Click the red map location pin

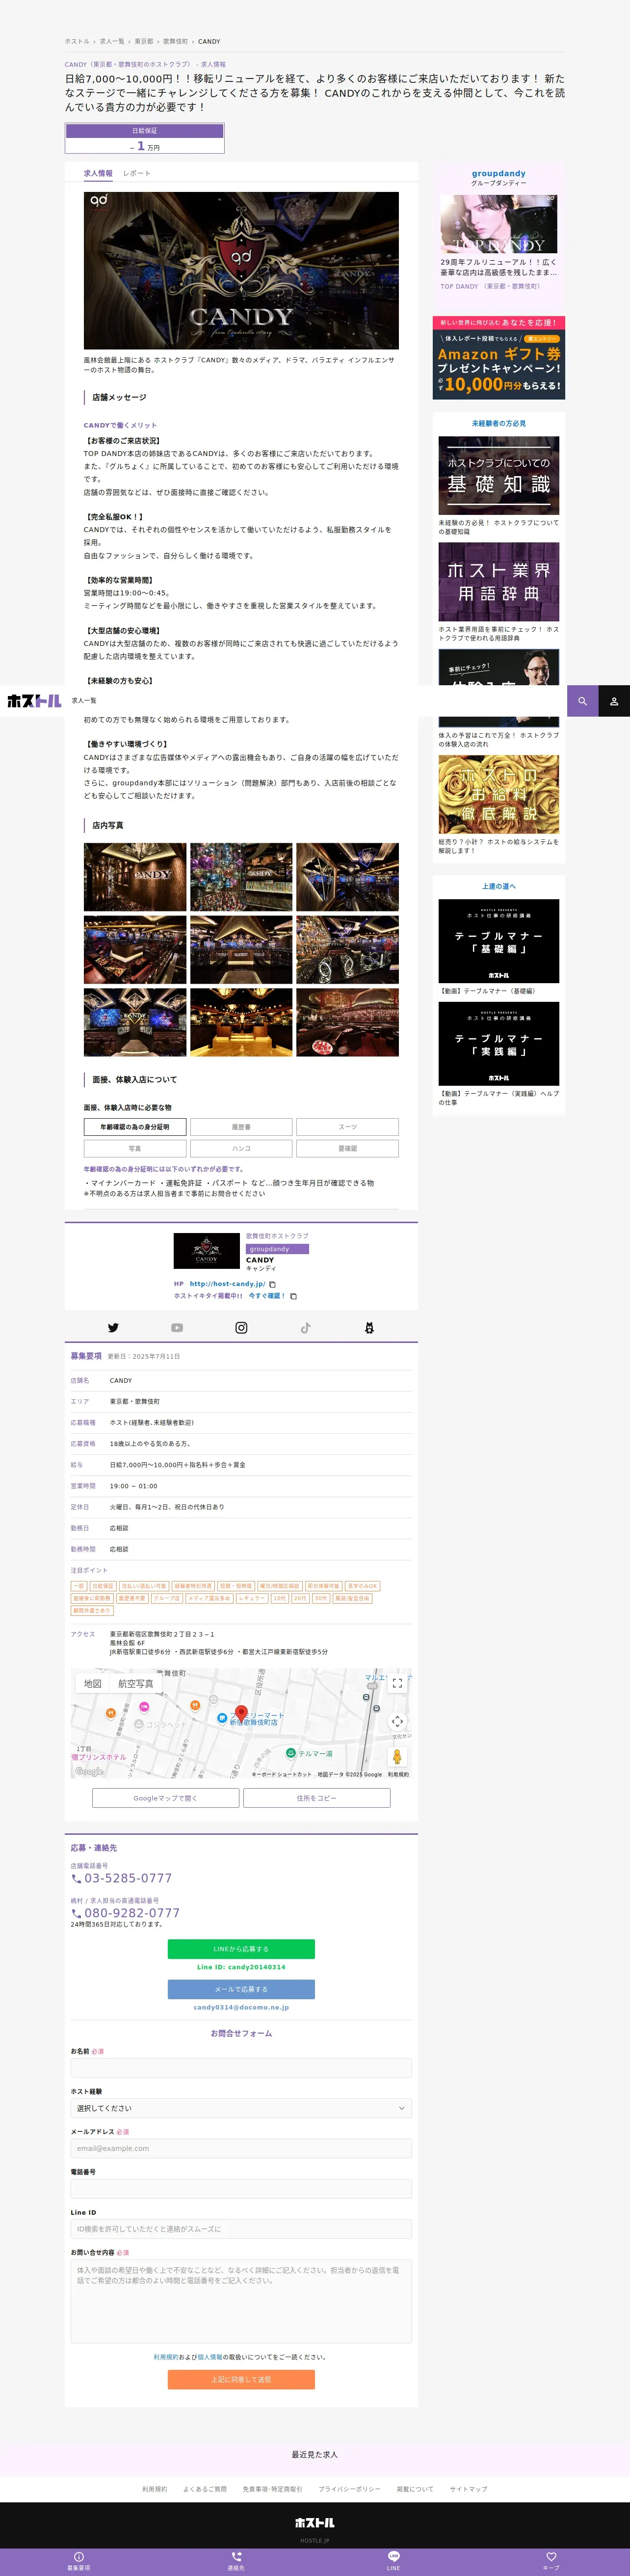(x=241, y=1713)
